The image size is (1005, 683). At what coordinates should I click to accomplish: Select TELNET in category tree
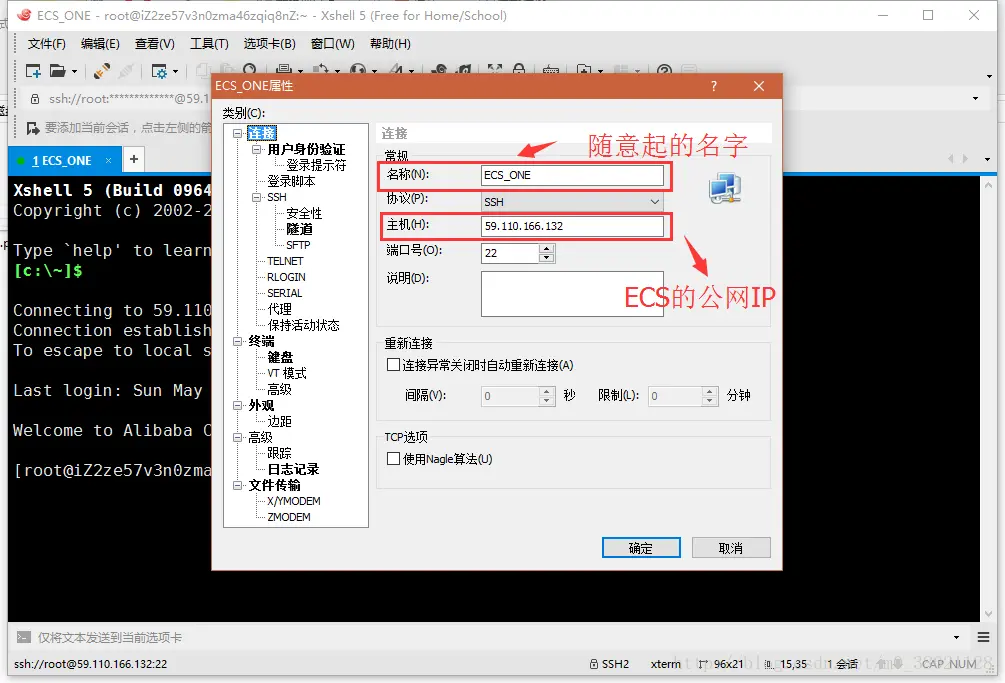pyautogui.click(x=285, y=261)
